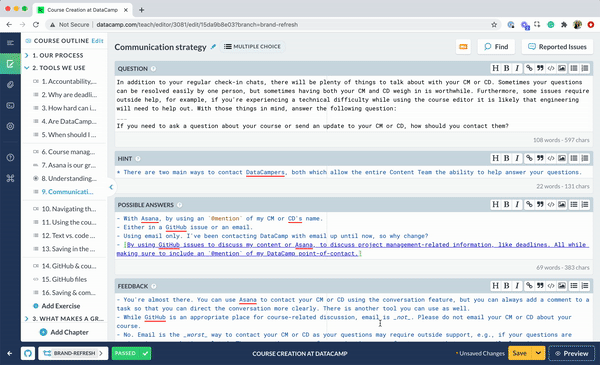This screenshot has width=600, height=365.
Task: Click the GitHub icon in bottom bar
Action: point(28,353)
